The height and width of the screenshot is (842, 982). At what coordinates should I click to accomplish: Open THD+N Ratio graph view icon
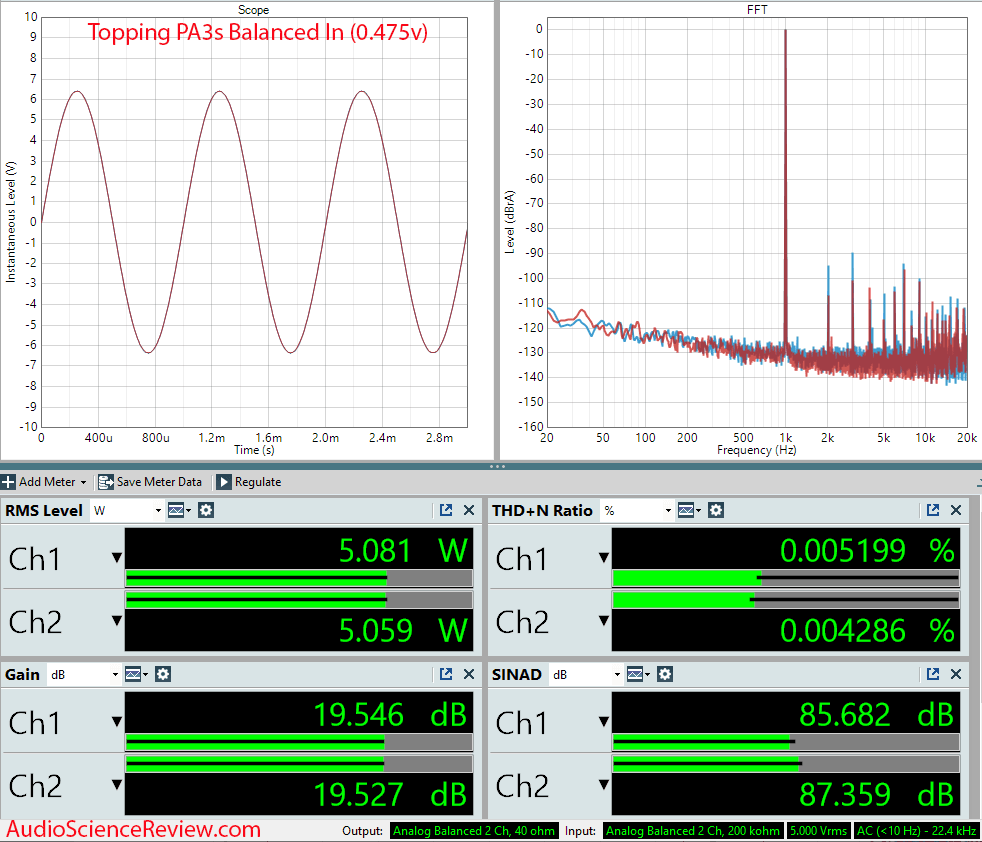(x=688, y=511)
